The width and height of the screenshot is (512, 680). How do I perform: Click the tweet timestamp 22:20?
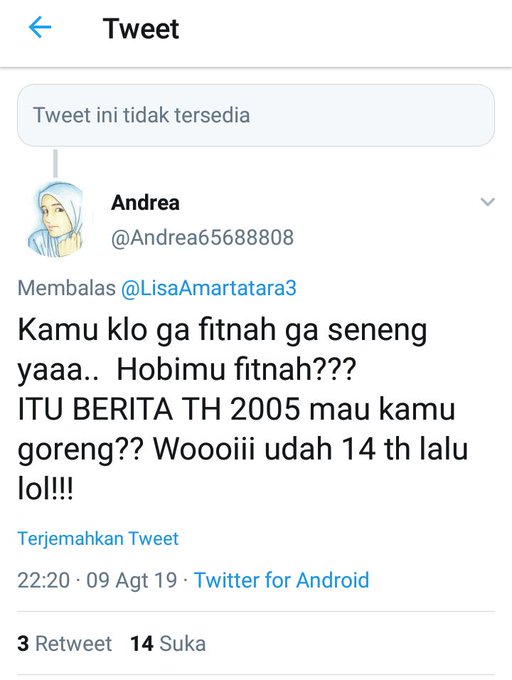pyautogui.click(x=43, y=580)
